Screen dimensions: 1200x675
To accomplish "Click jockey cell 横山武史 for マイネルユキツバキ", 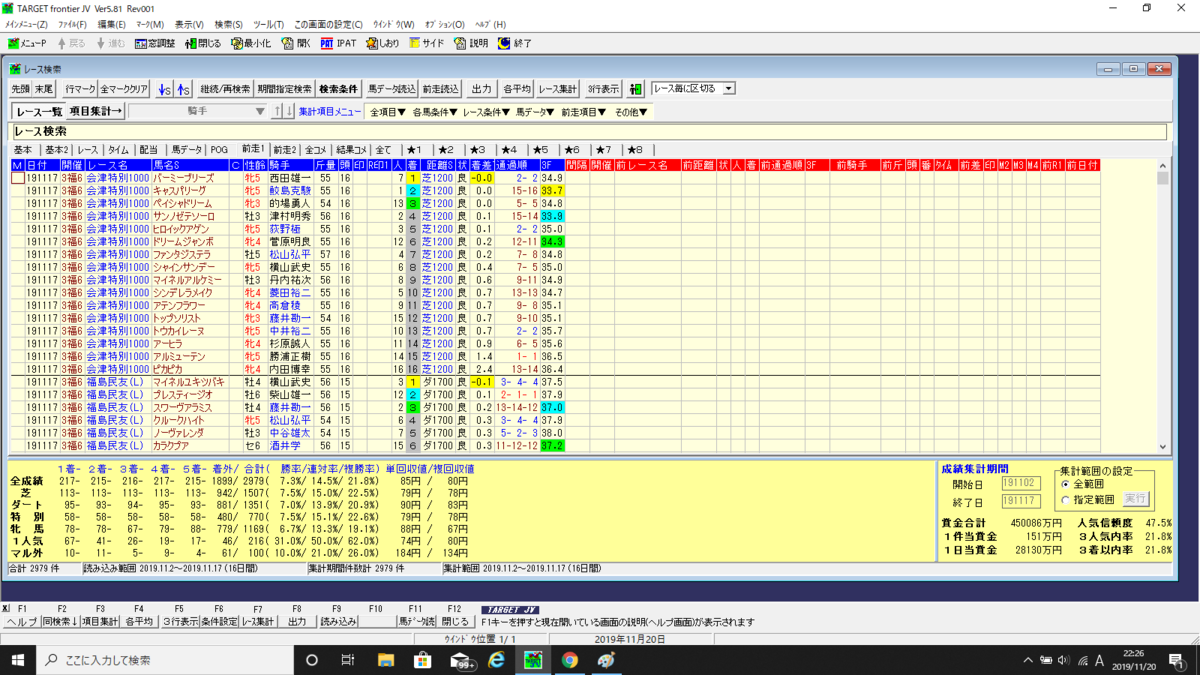I will [291, 382].
